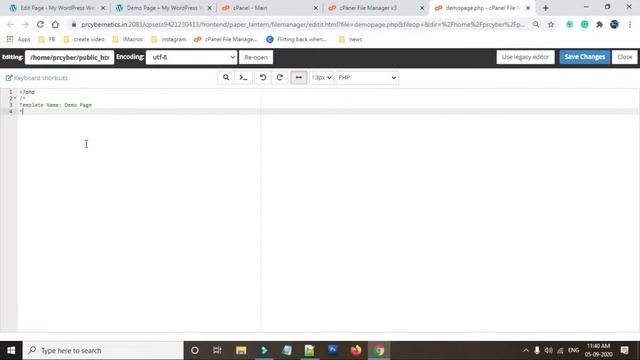640x360 pixels.
Task: Click the browser address bar URL
Action: click(303, 24)
